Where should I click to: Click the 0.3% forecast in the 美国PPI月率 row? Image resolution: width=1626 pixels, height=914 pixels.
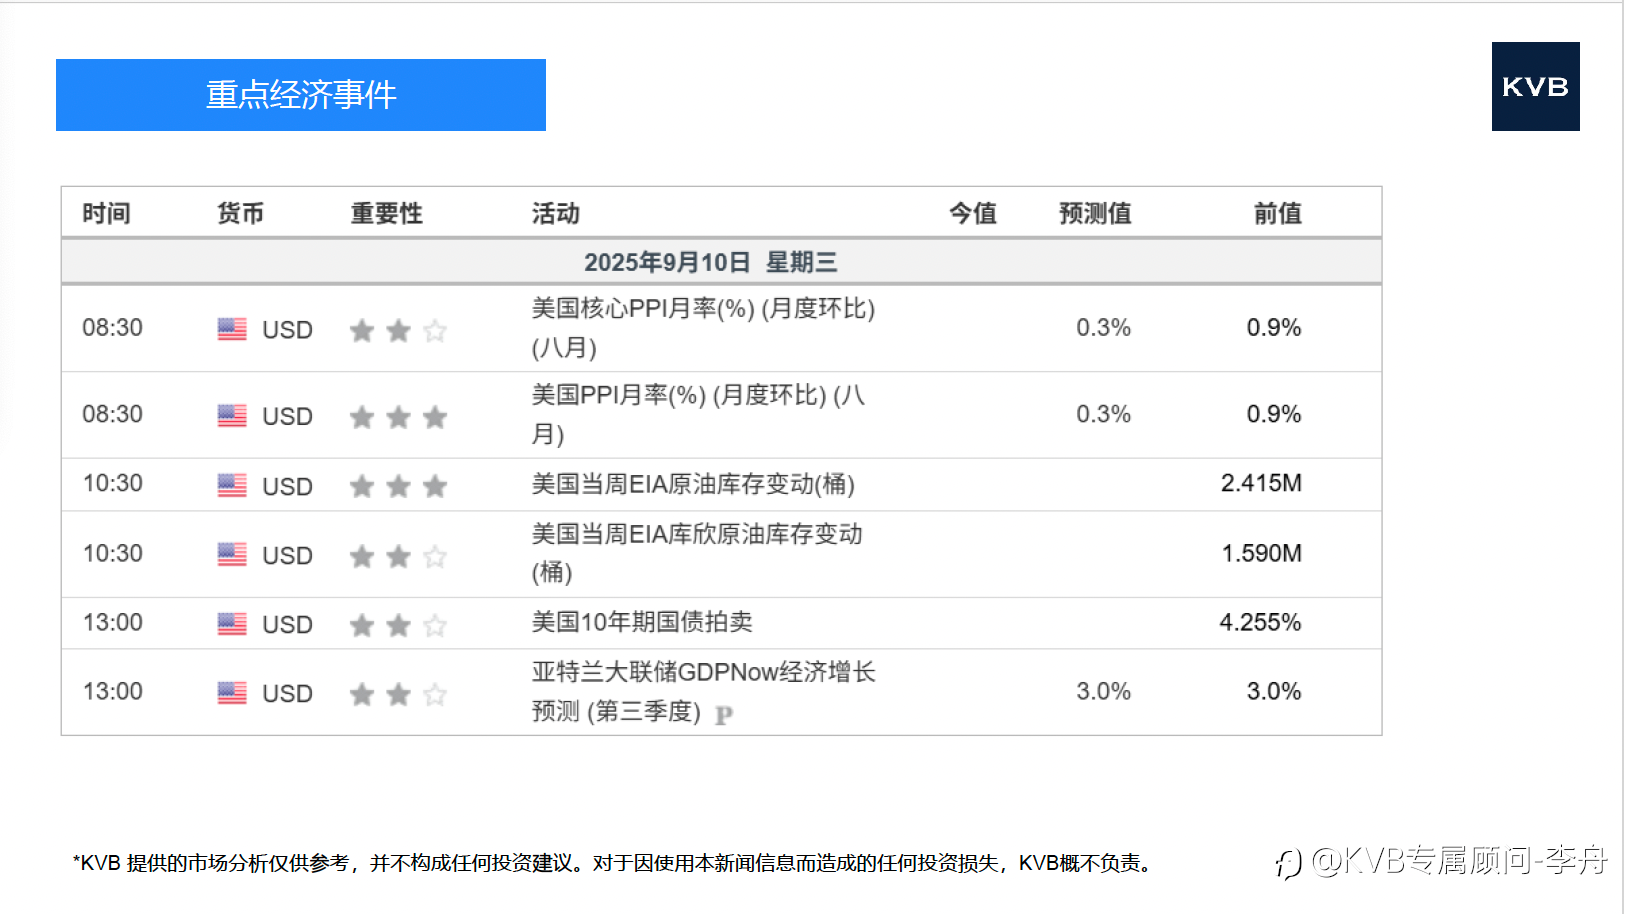tap(1104, 414)
